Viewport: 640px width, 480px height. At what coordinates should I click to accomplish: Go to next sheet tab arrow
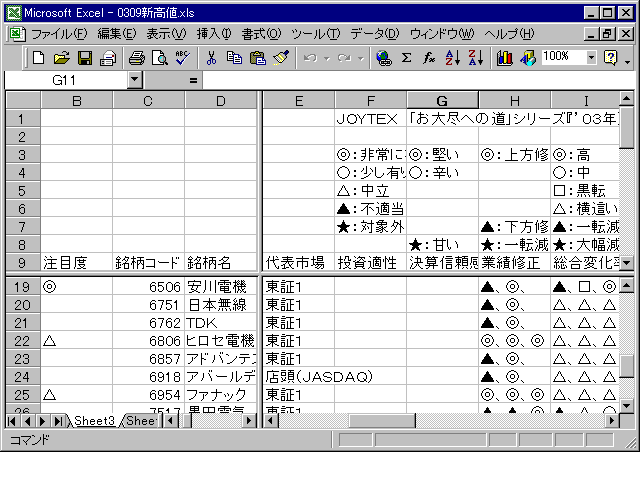coord(42,421)
